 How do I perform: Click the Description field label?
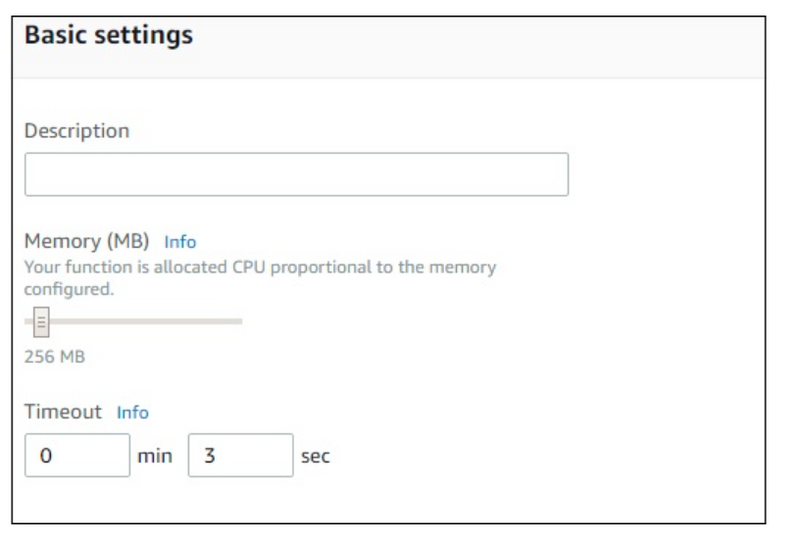(x=77, y=131)
